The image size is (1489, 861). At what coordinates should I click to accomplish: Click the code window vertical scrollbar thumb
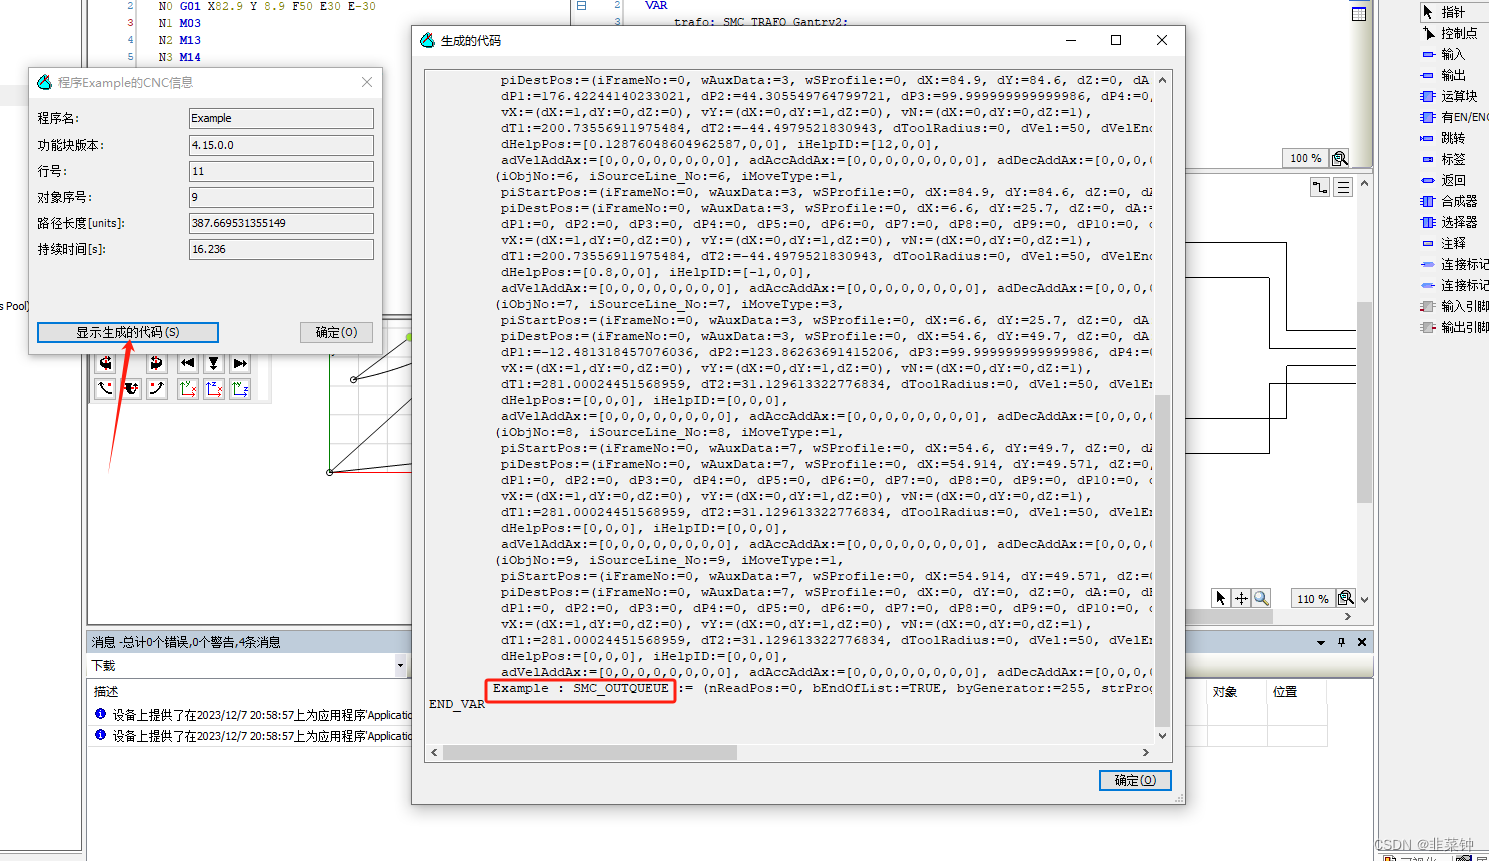[1162, 560]
